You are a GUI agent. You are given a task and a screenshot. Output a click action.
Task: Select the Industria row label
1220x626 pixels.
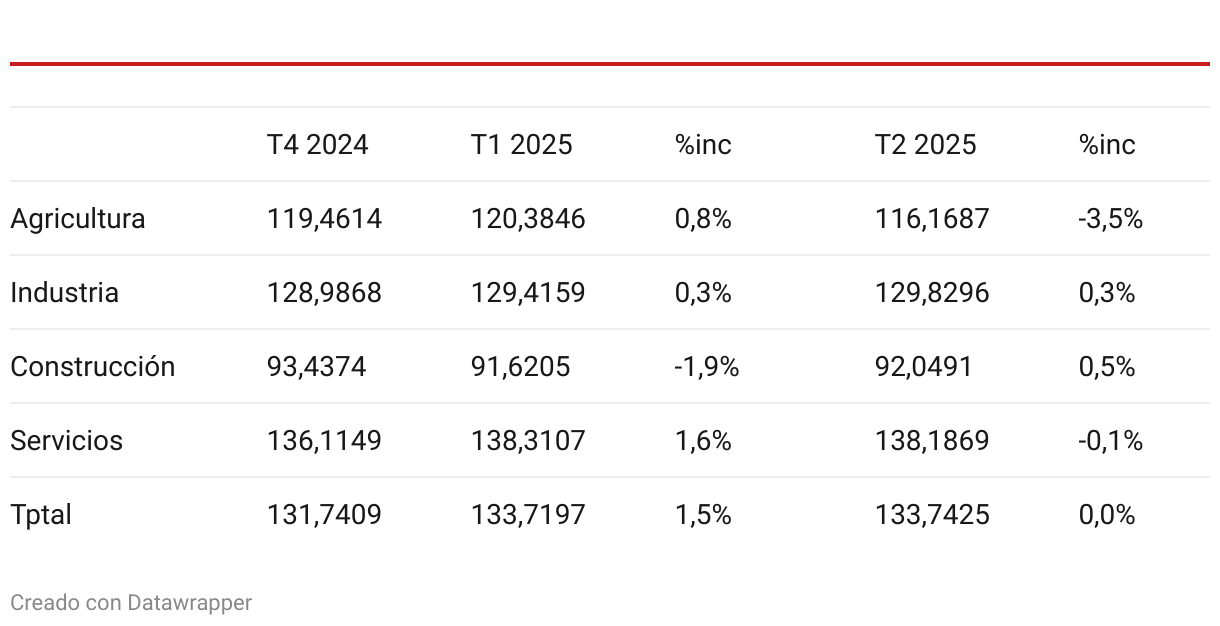pos(64,293)
